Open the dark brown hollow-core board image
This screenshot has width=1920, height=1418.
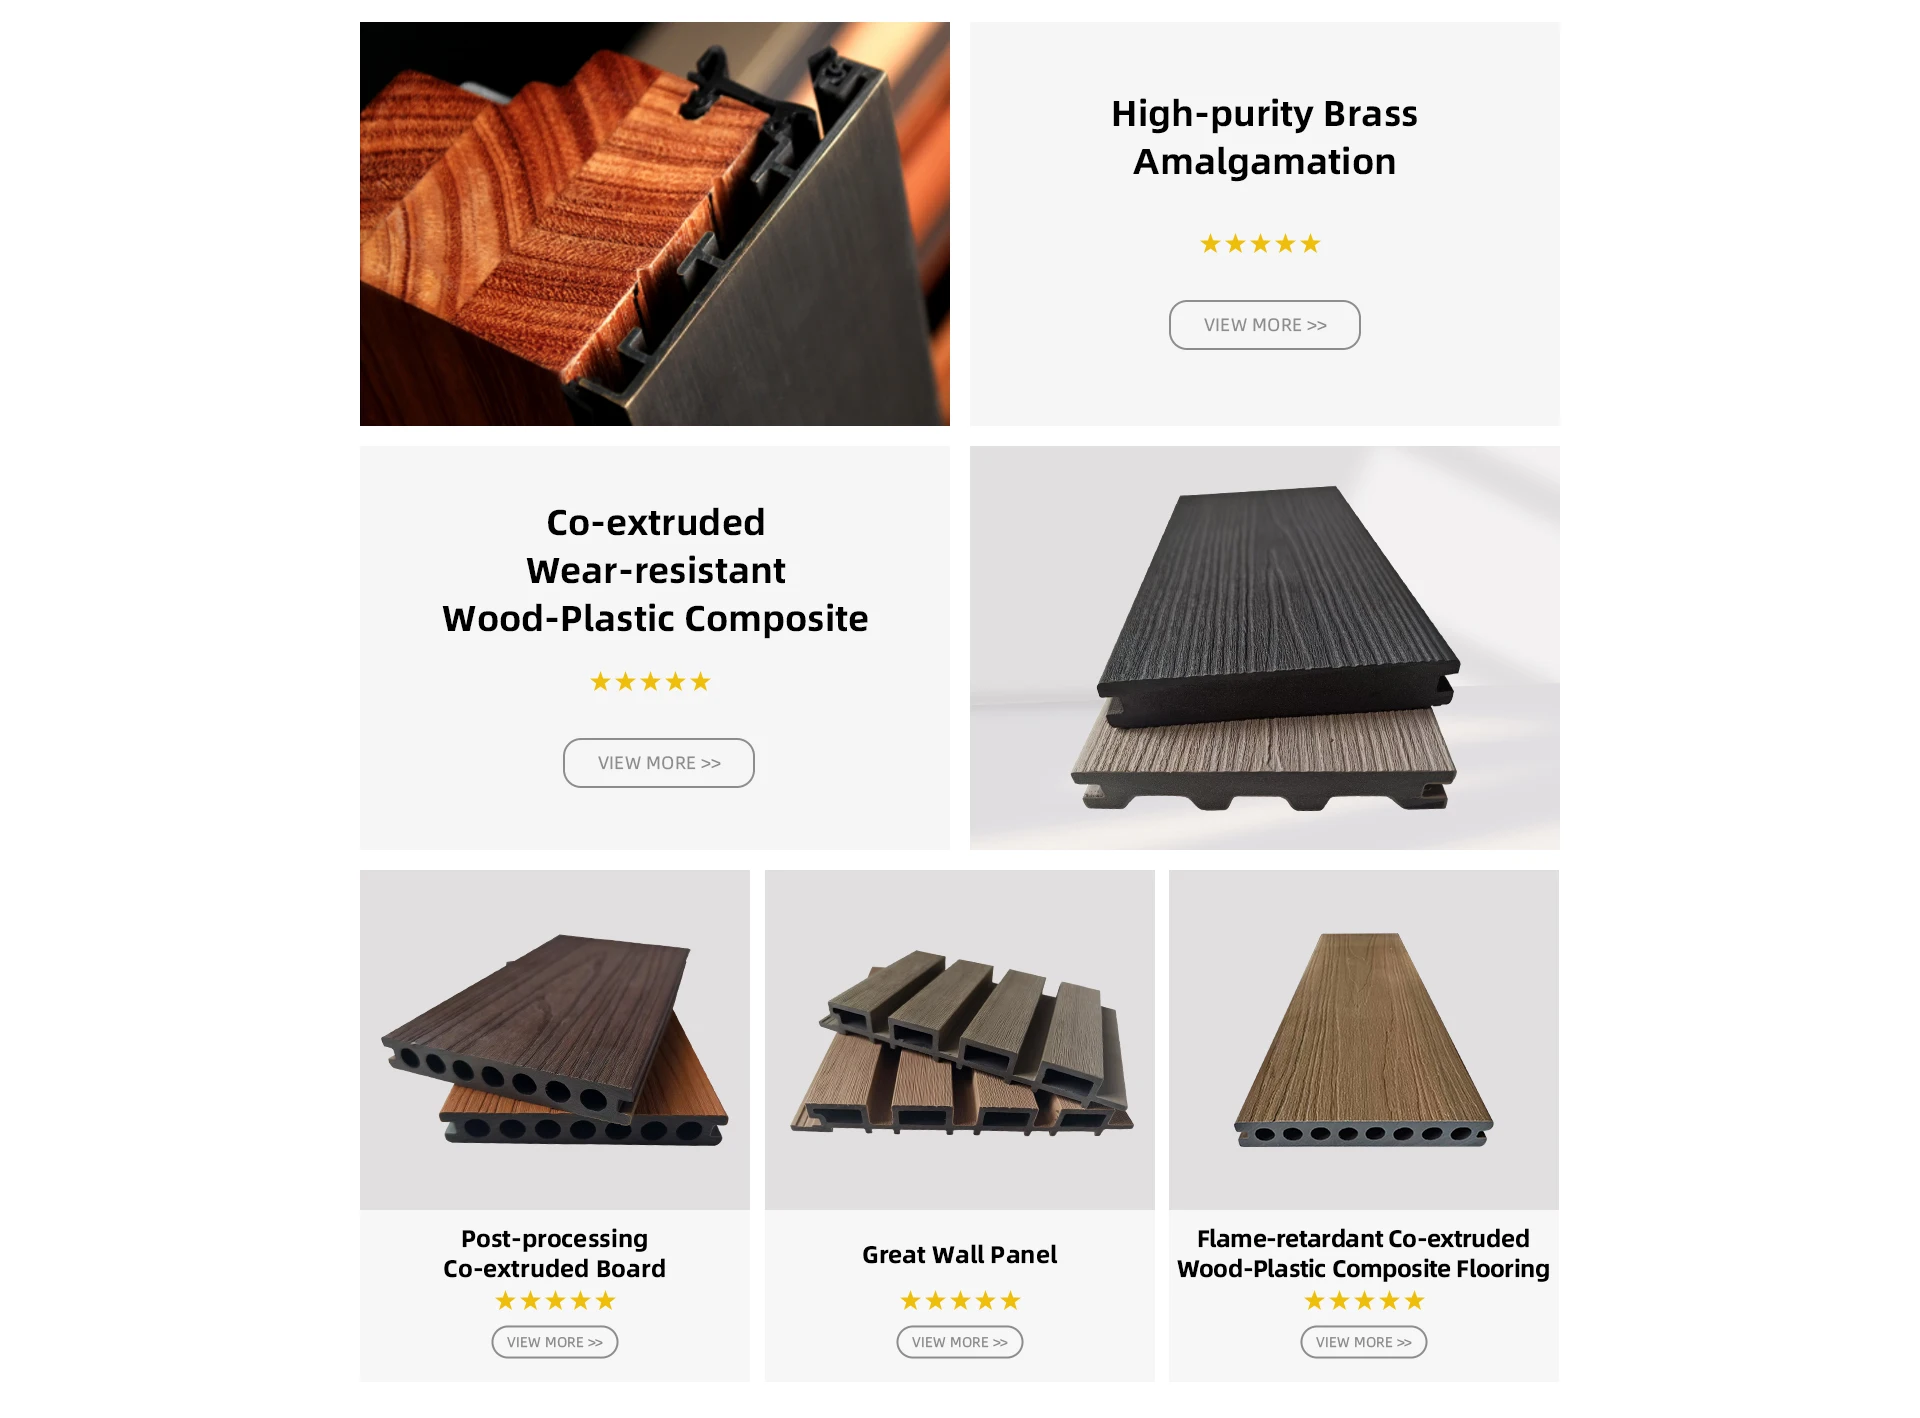tap(554, 1040)
